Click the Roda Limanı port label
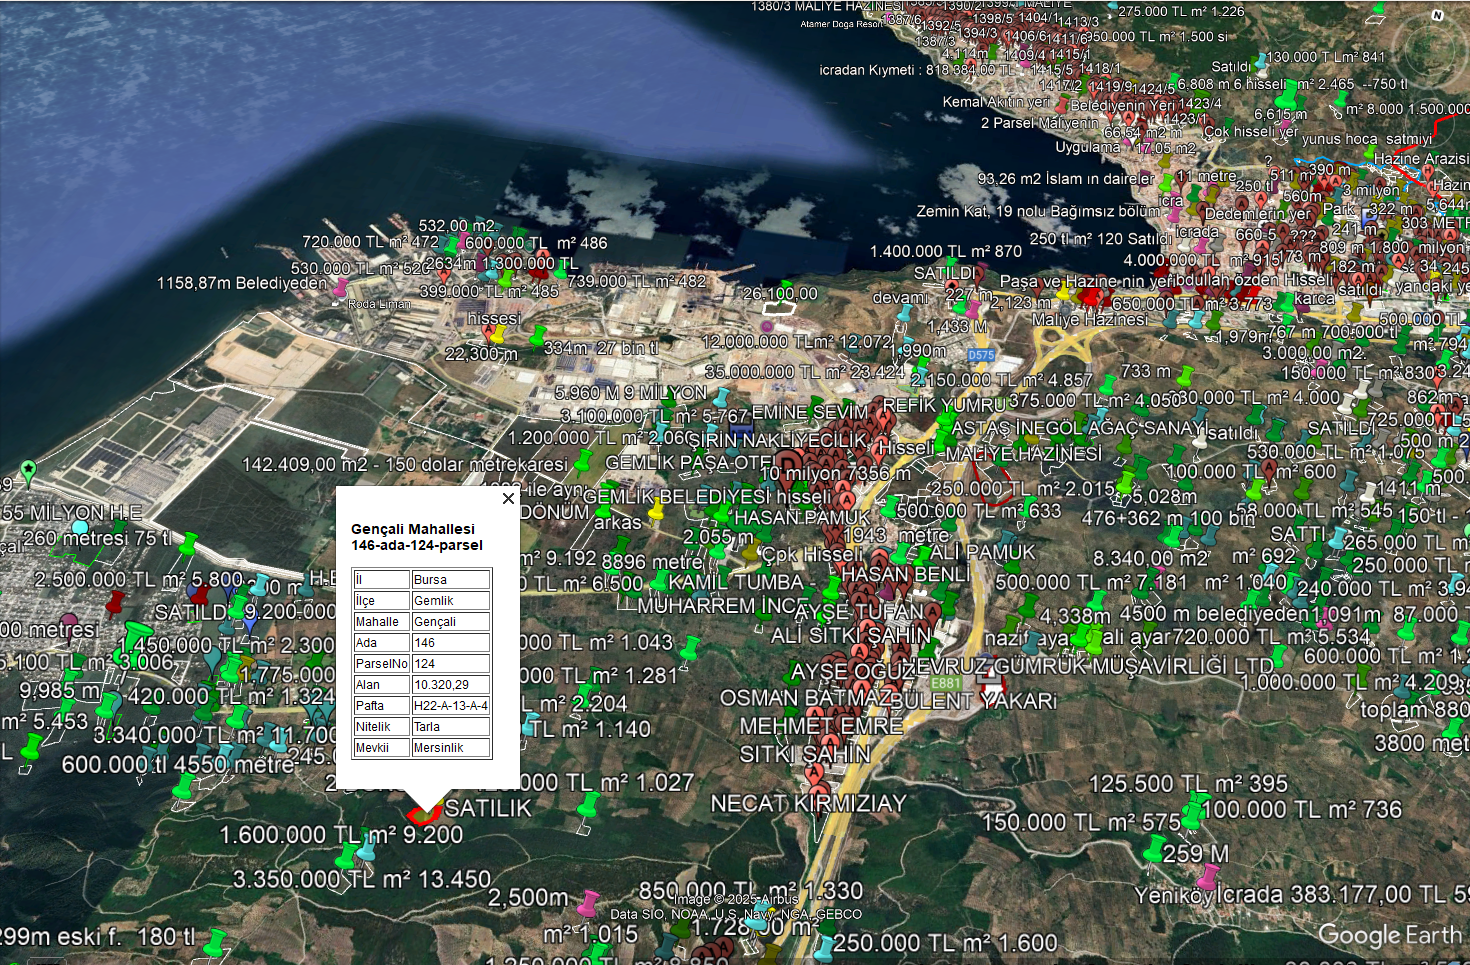The height and width of the screenshot is (965, 1470). 379,304
